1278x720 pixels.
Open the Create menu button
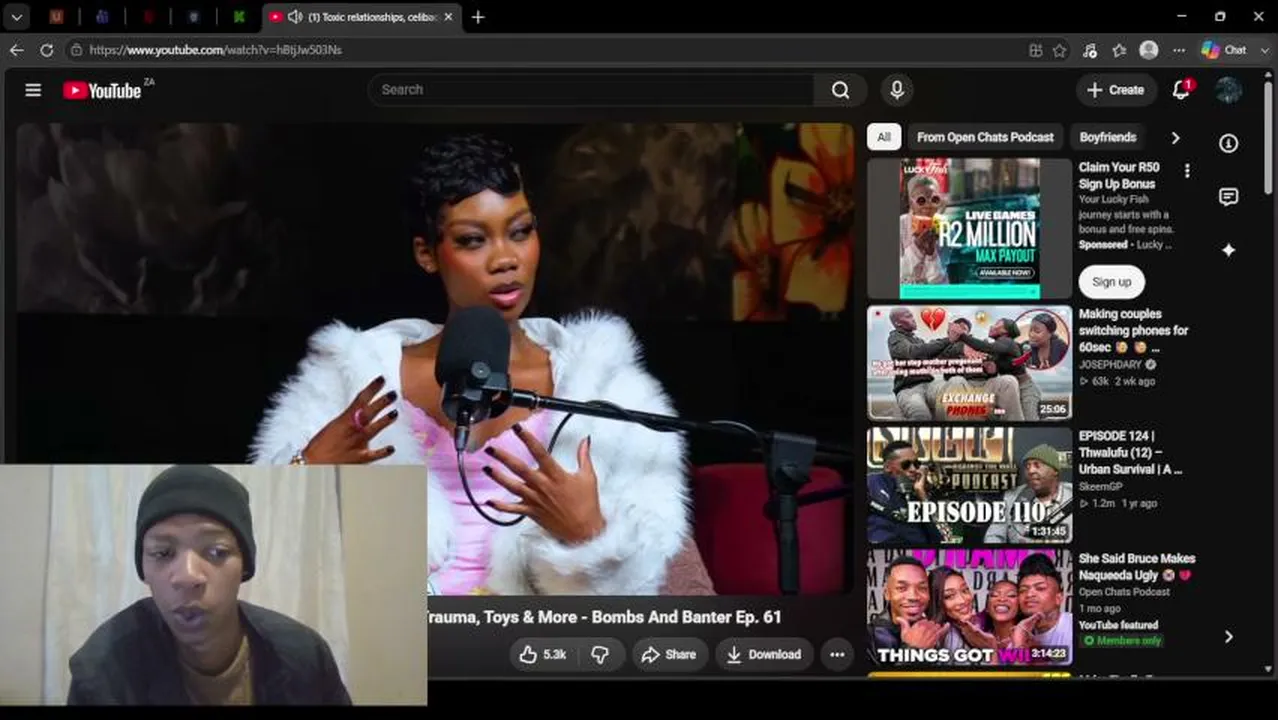coord(1116,90)
